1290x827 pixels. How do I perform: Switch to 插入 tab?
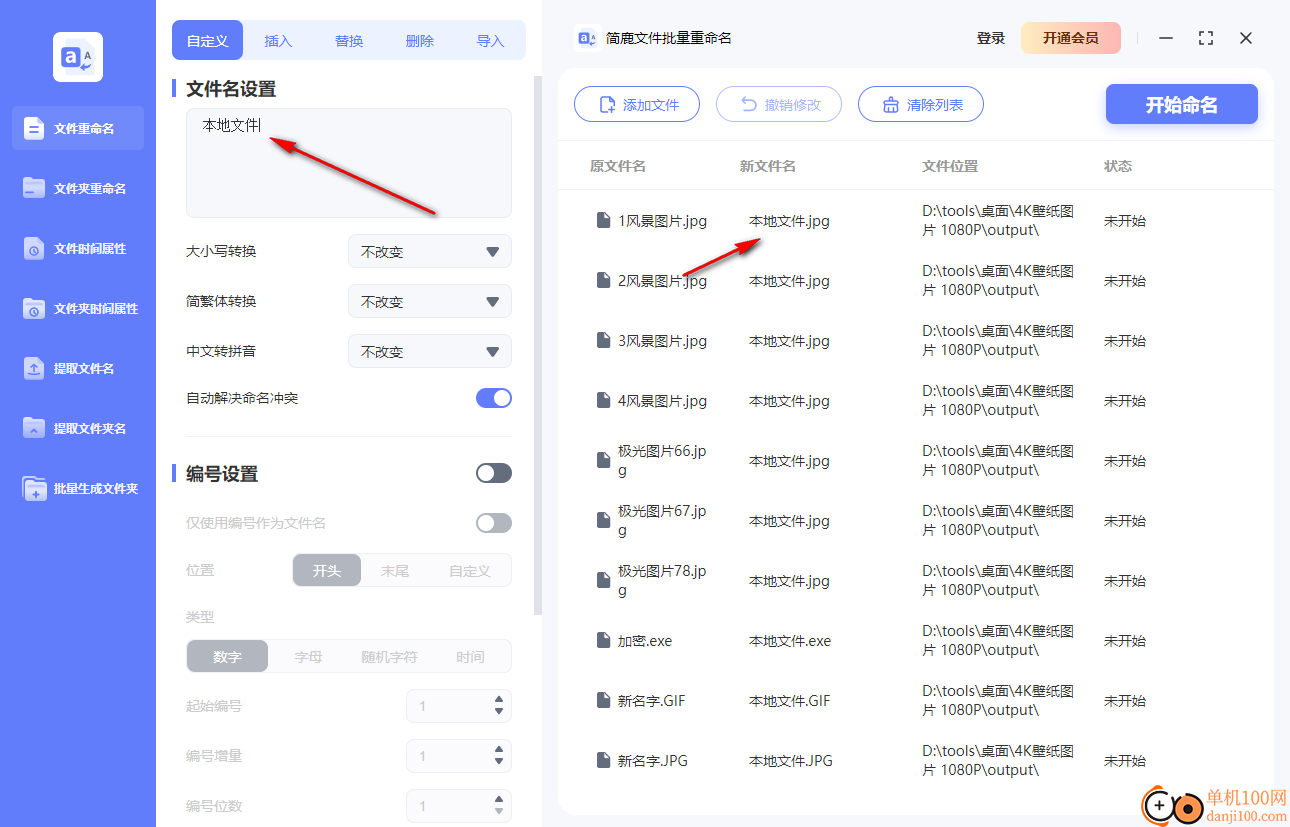click(x=278, y=41)
